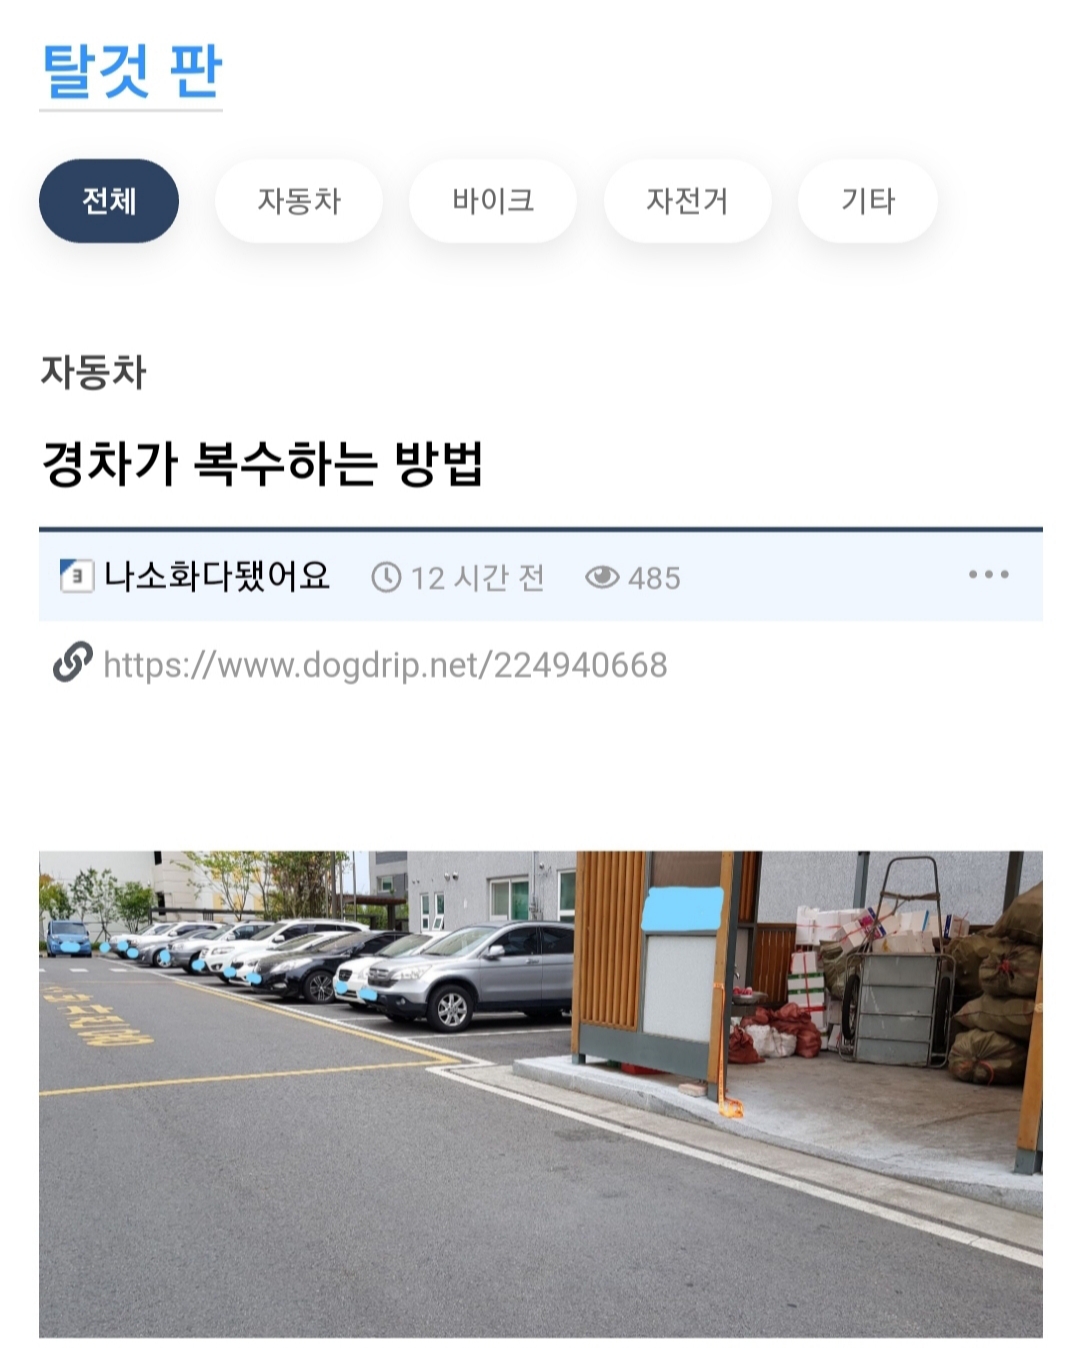
Task: Select the 기타 category tab
Action: click(x=868, y=201)
